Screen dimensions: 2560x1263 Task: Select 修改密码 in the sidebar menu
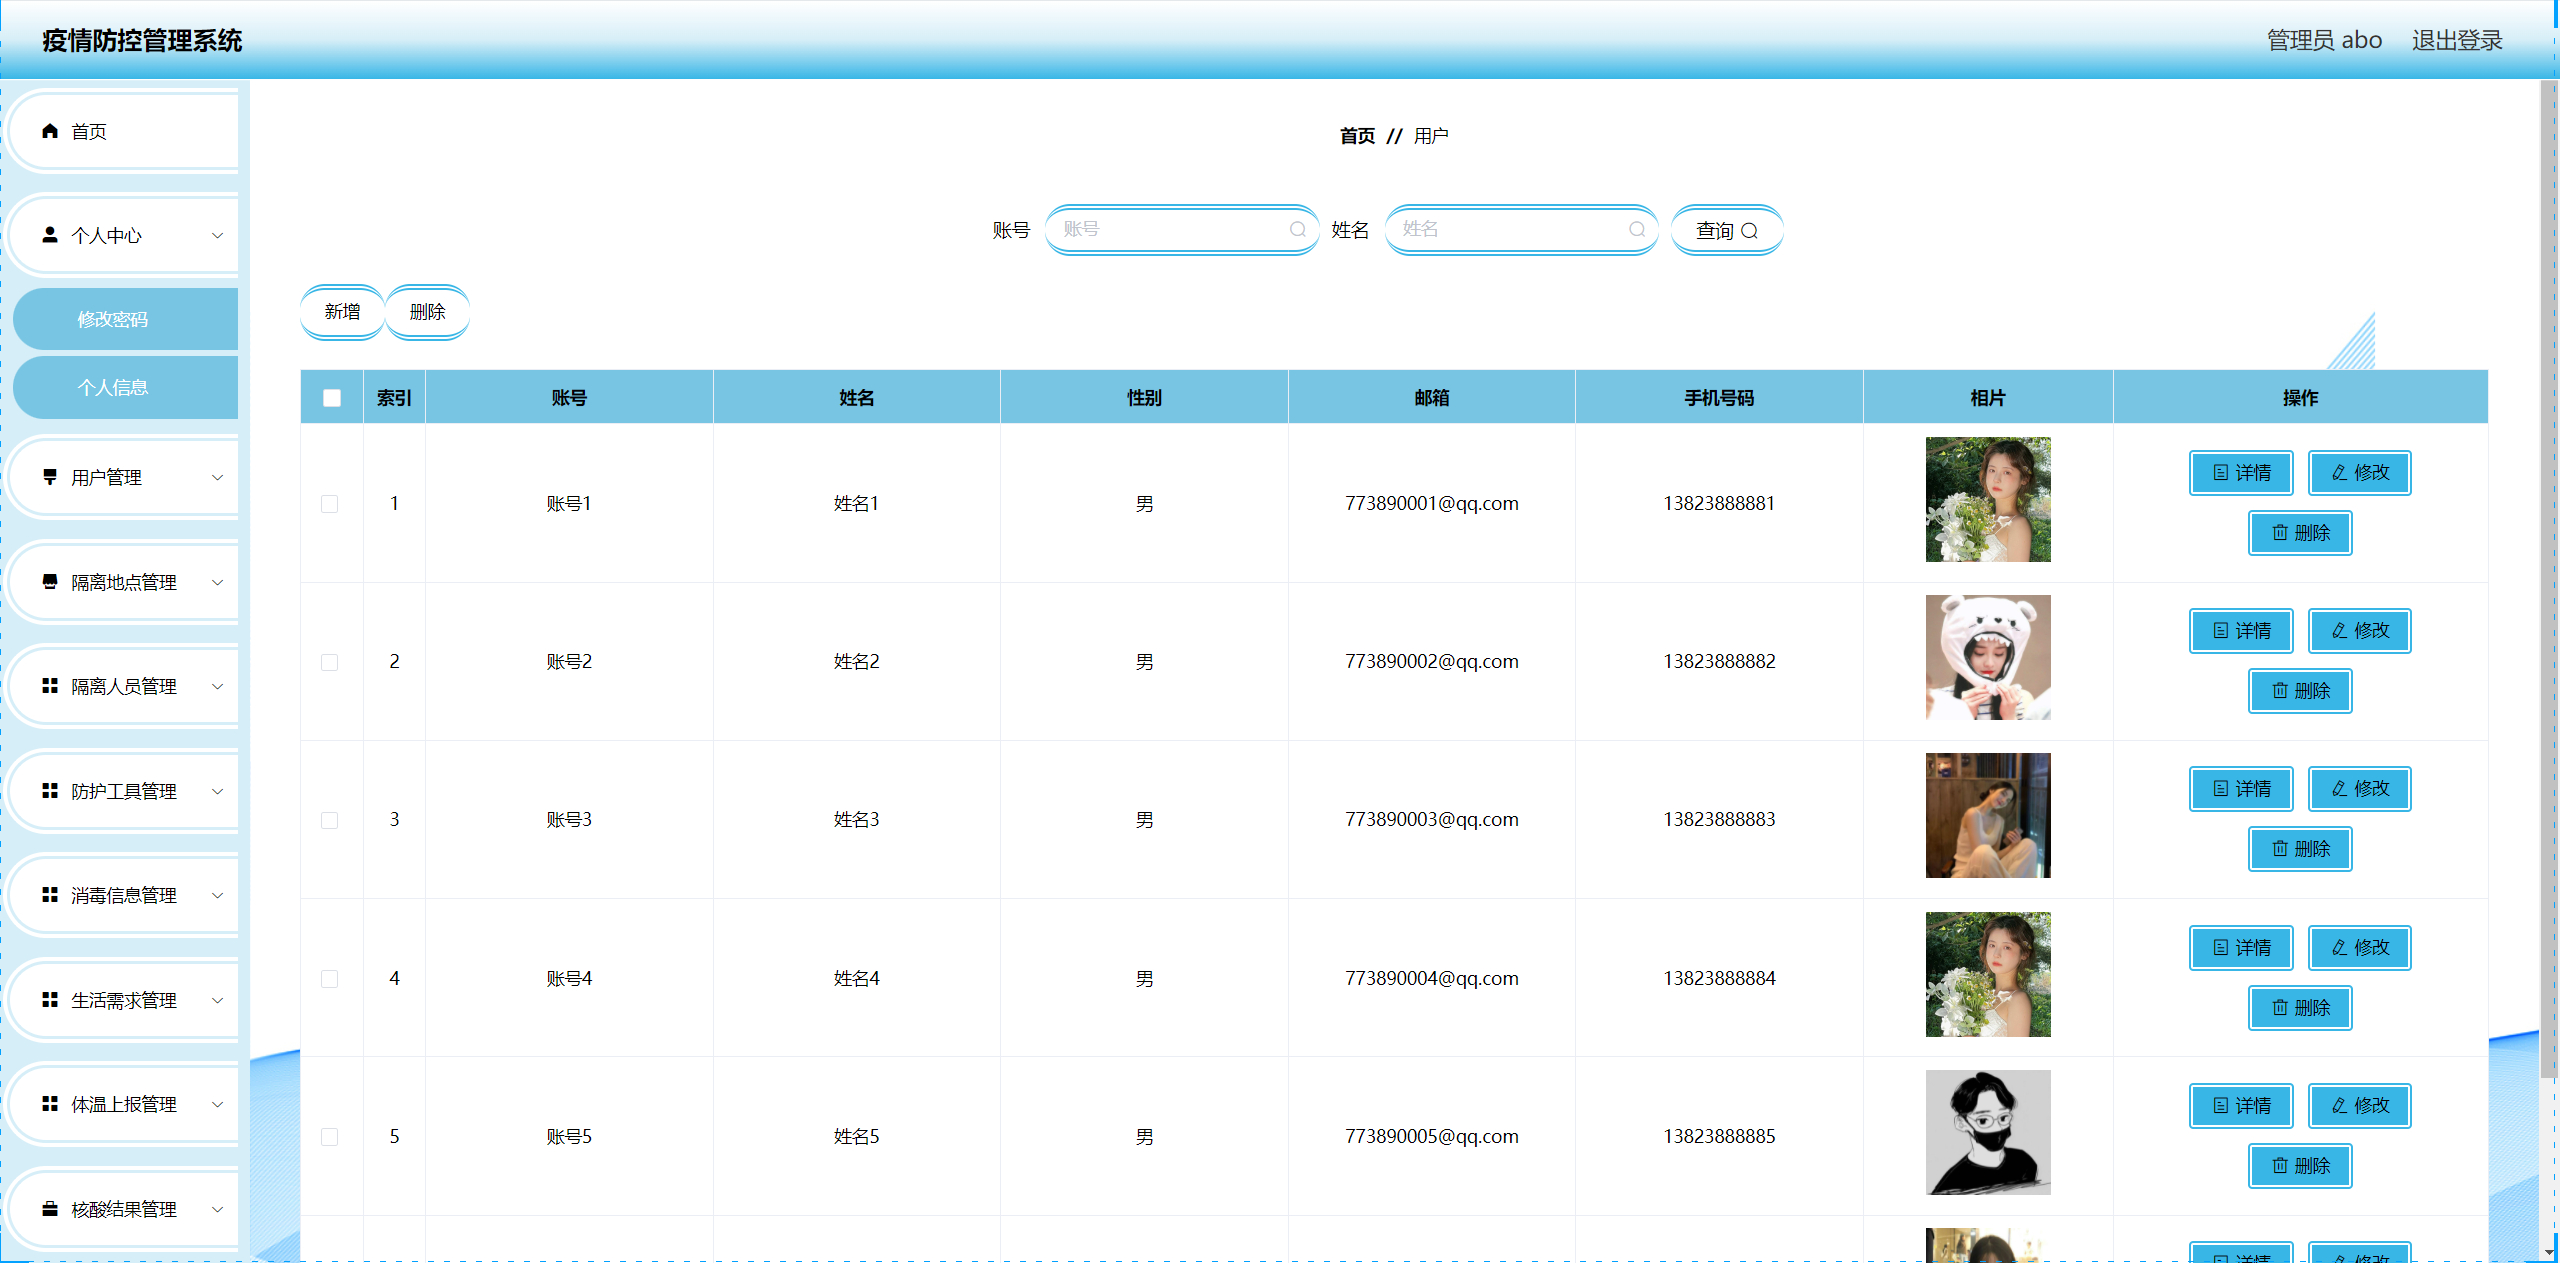tap(112, 319)
